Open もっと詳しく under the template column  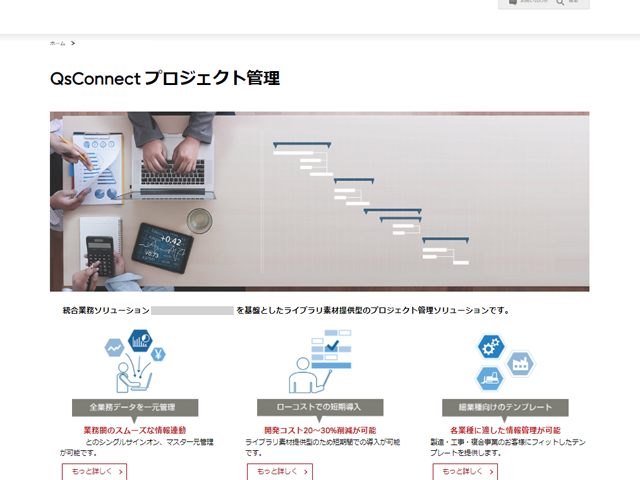click(465, 471)
